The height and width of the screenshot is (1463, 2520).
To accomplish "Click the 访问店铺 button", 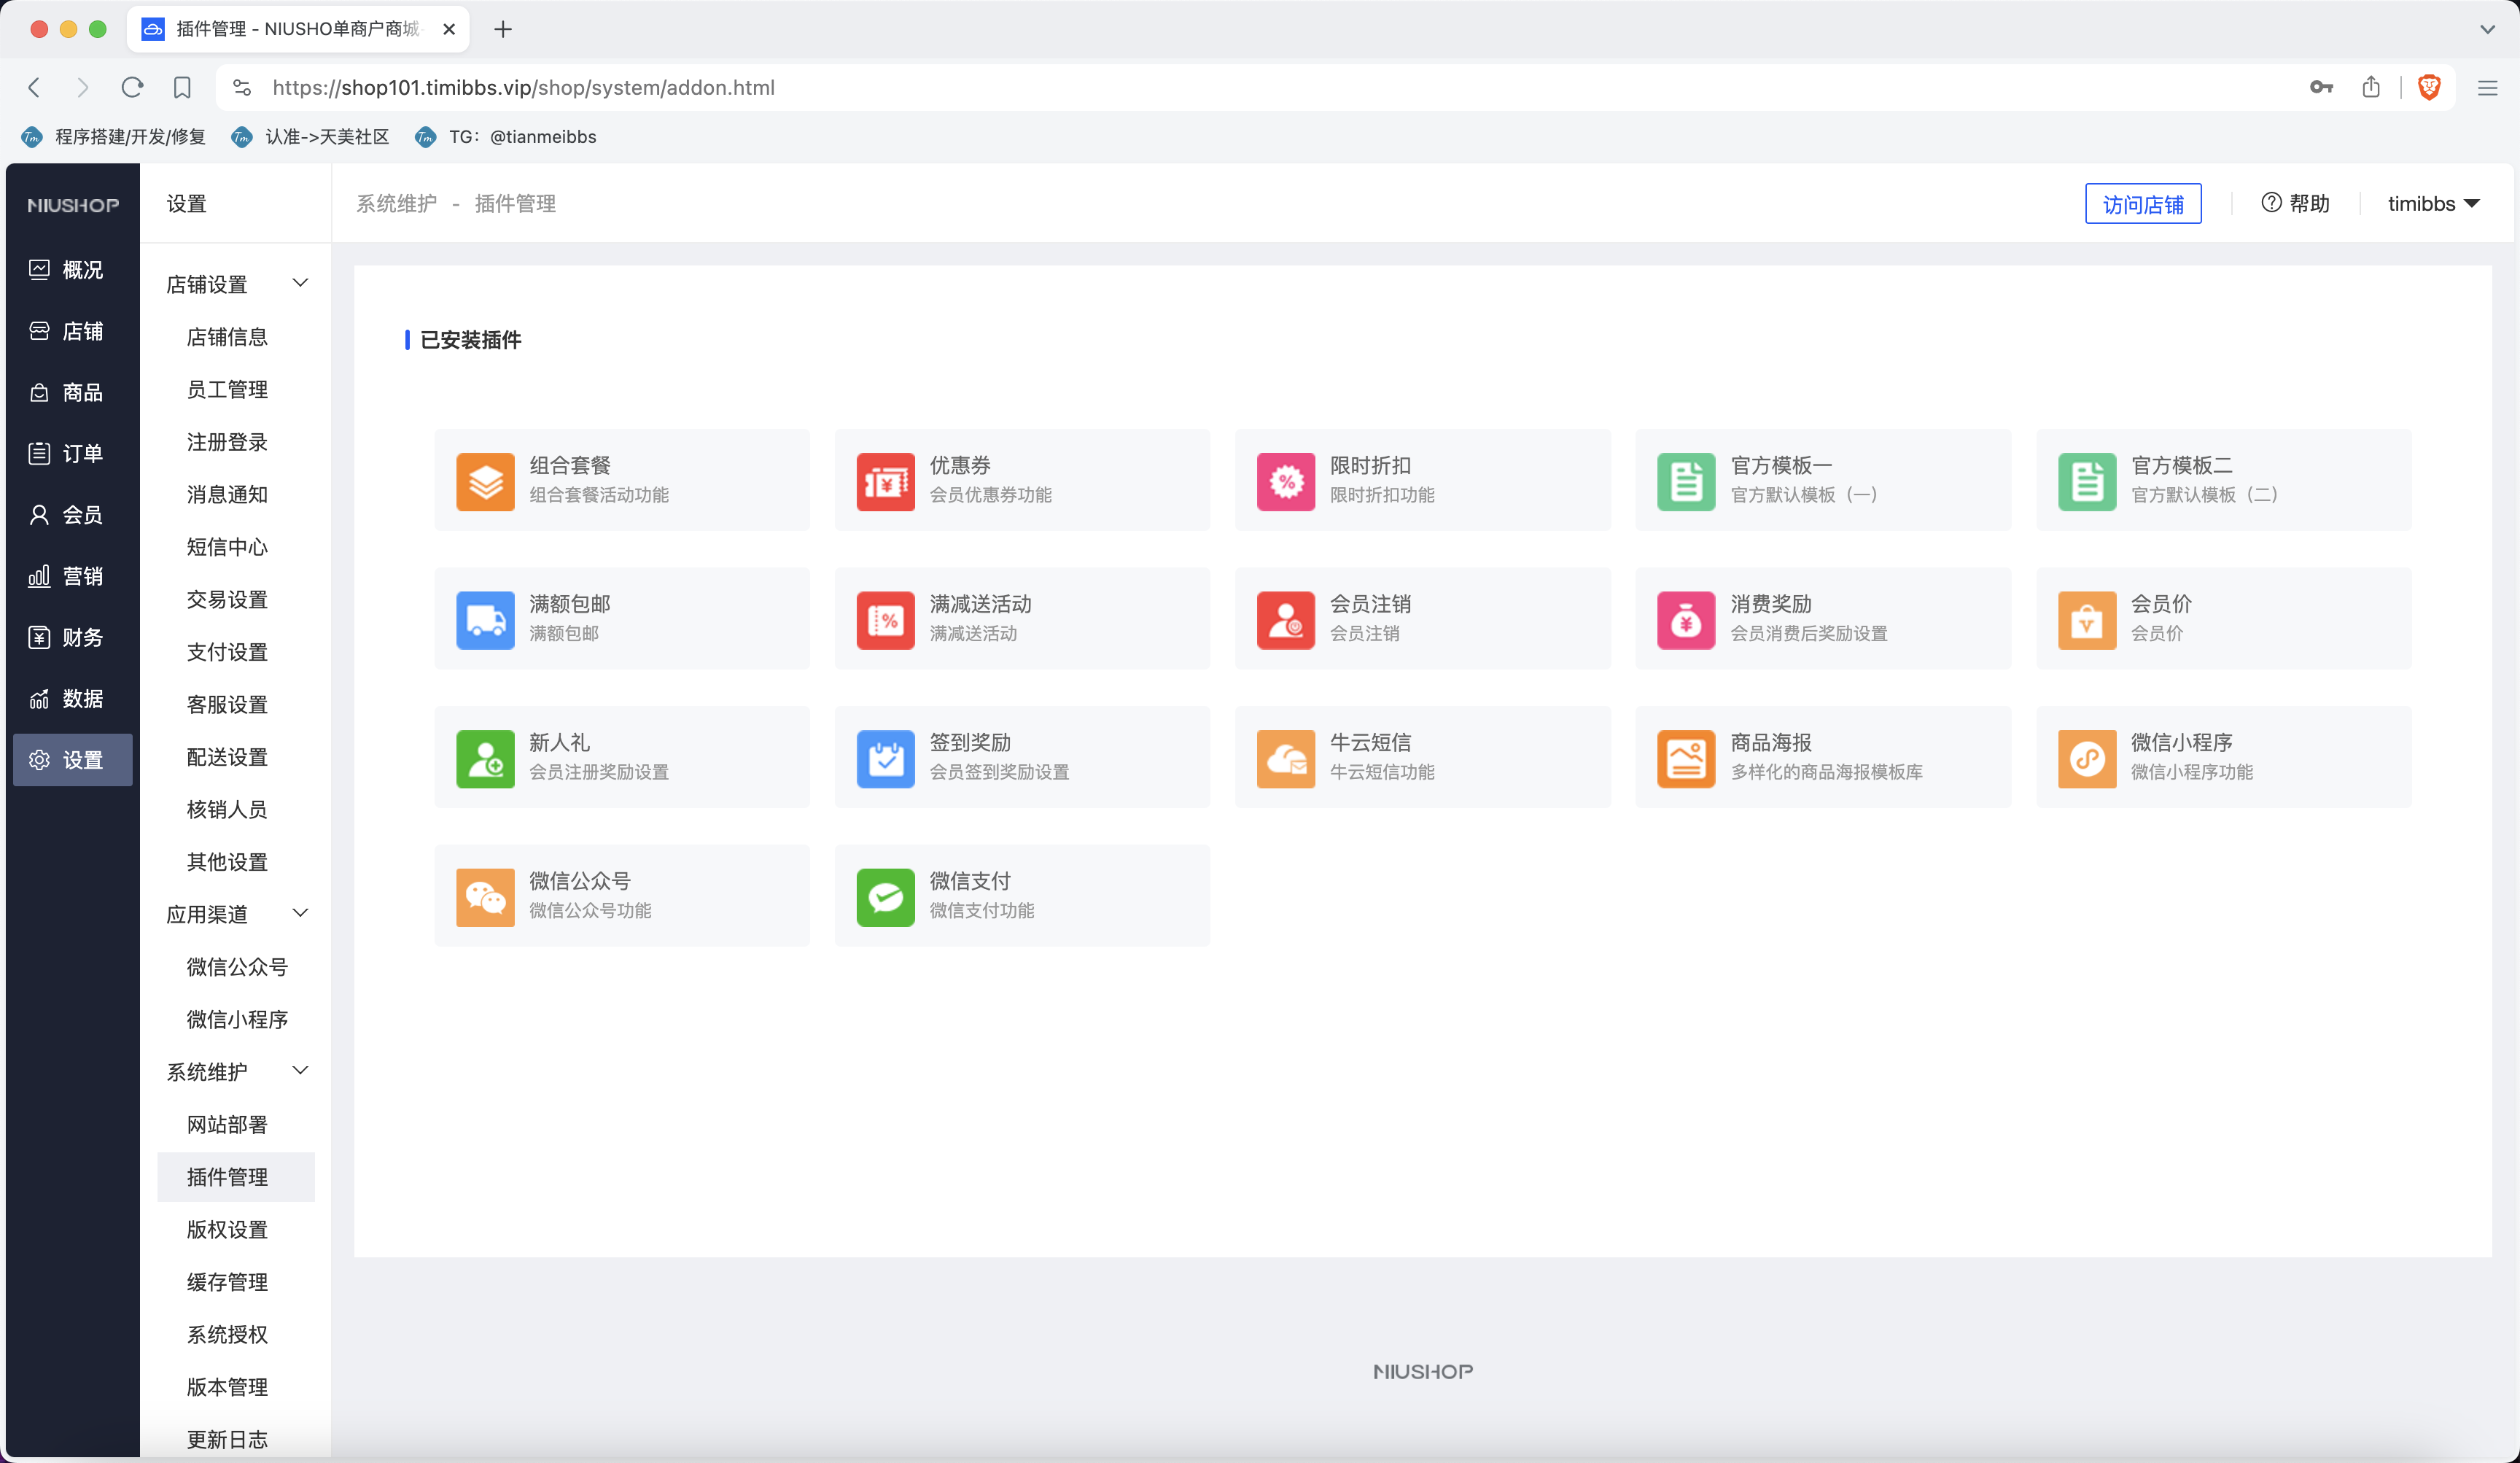I will pyautogui.click(x=2142, y=204).
